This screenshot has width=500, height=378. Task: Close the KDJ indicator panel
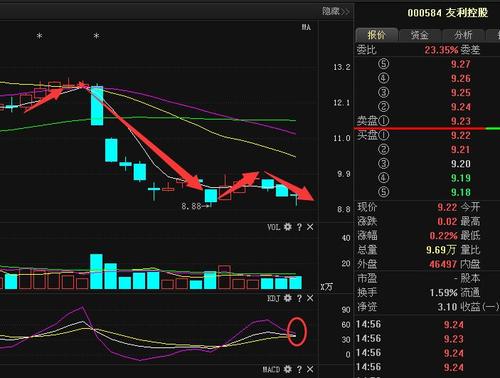[310, 298]
